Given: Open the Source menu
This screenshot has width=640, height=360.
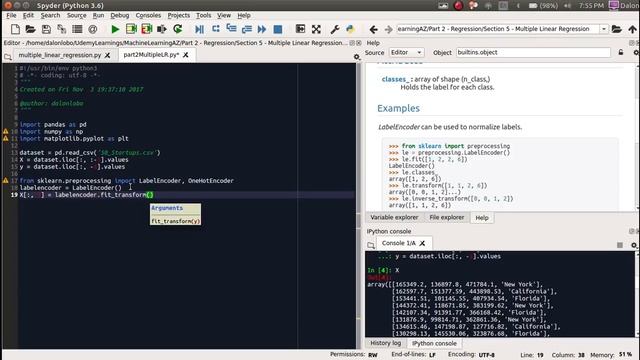Looking at the screenshot, I should (x=76, y=16).
